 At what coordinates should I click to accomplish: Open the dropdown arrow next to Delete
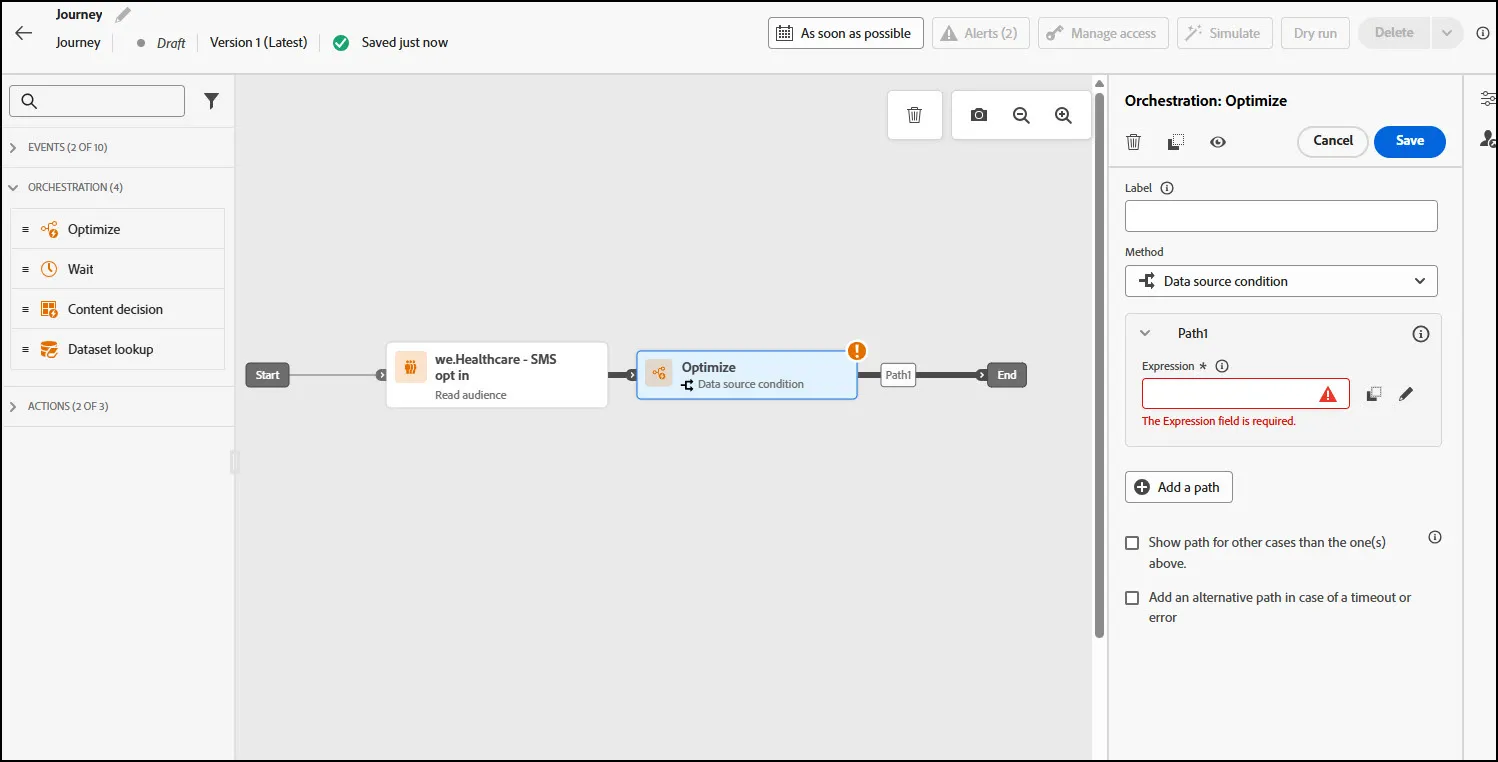[1446, 33]
